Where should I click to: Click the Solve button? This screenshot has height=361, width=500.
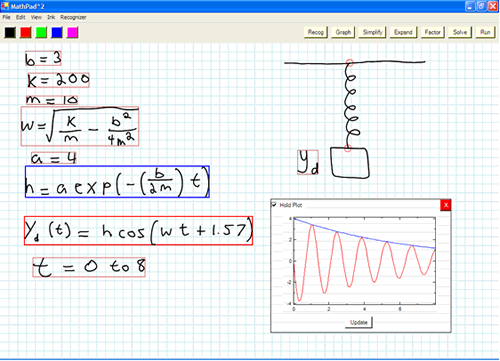pyautogui.click(x=460, y=32)
